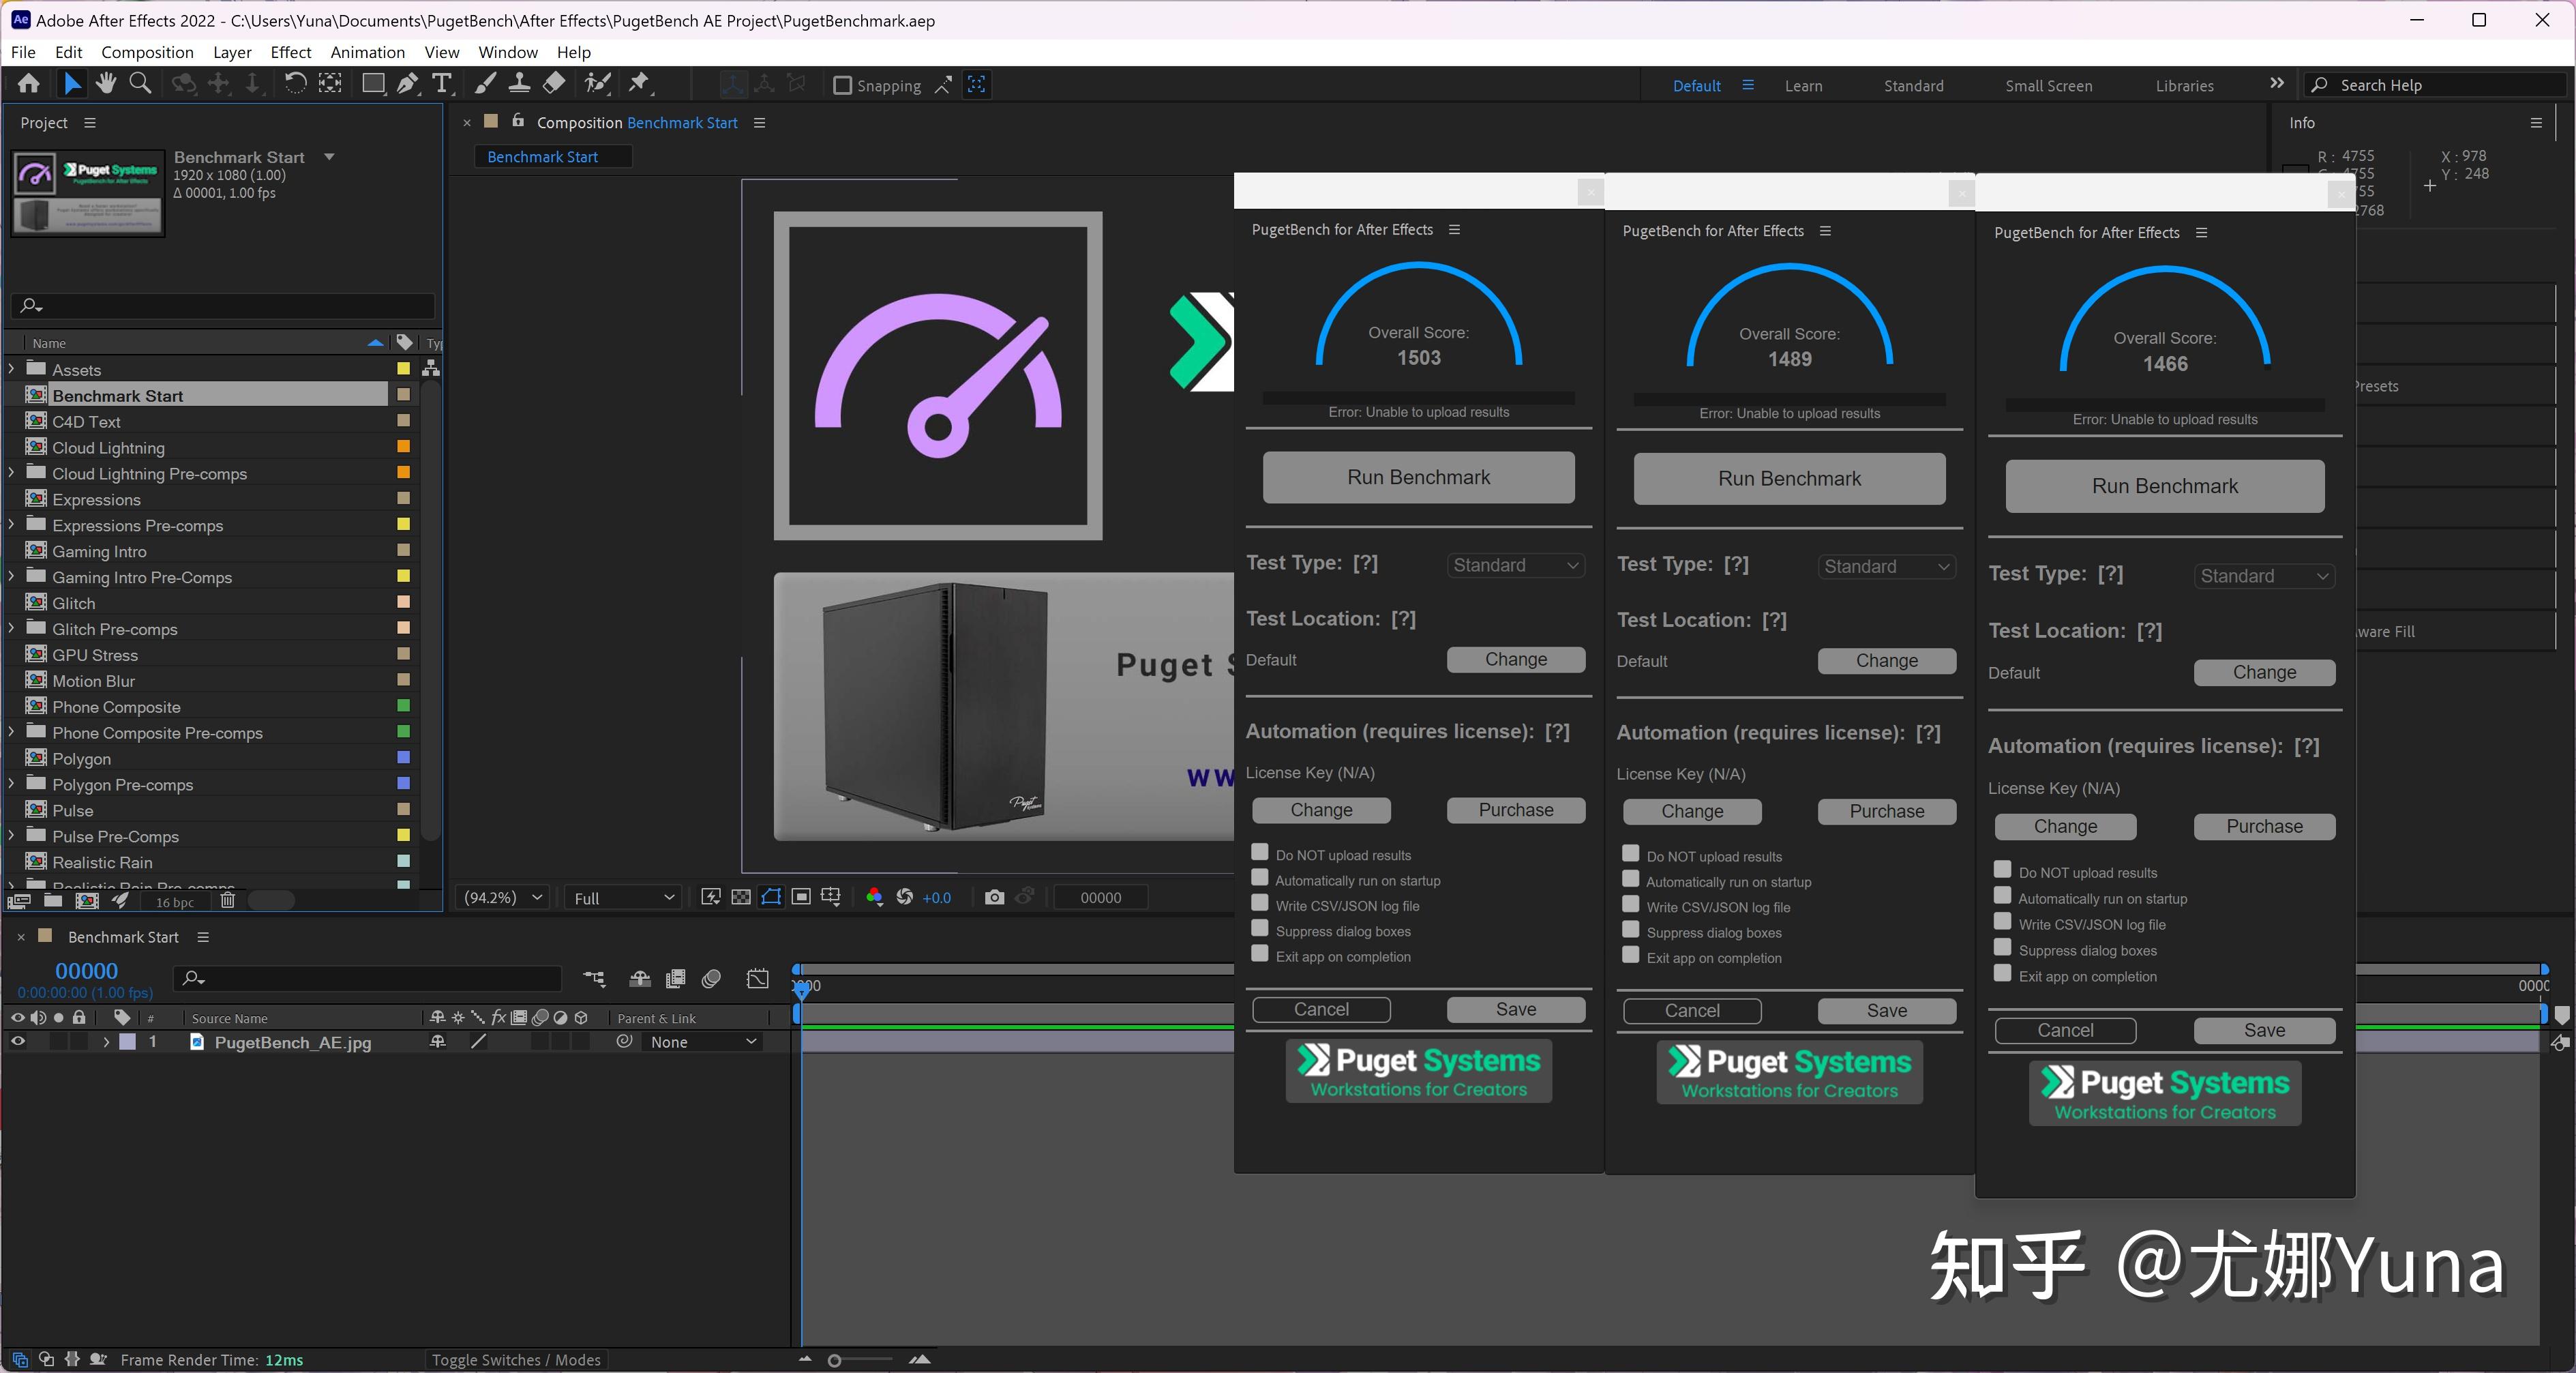2576x1373 pixels.
Task: Select the Hand tool in toolbar
Action: (106, 84)
